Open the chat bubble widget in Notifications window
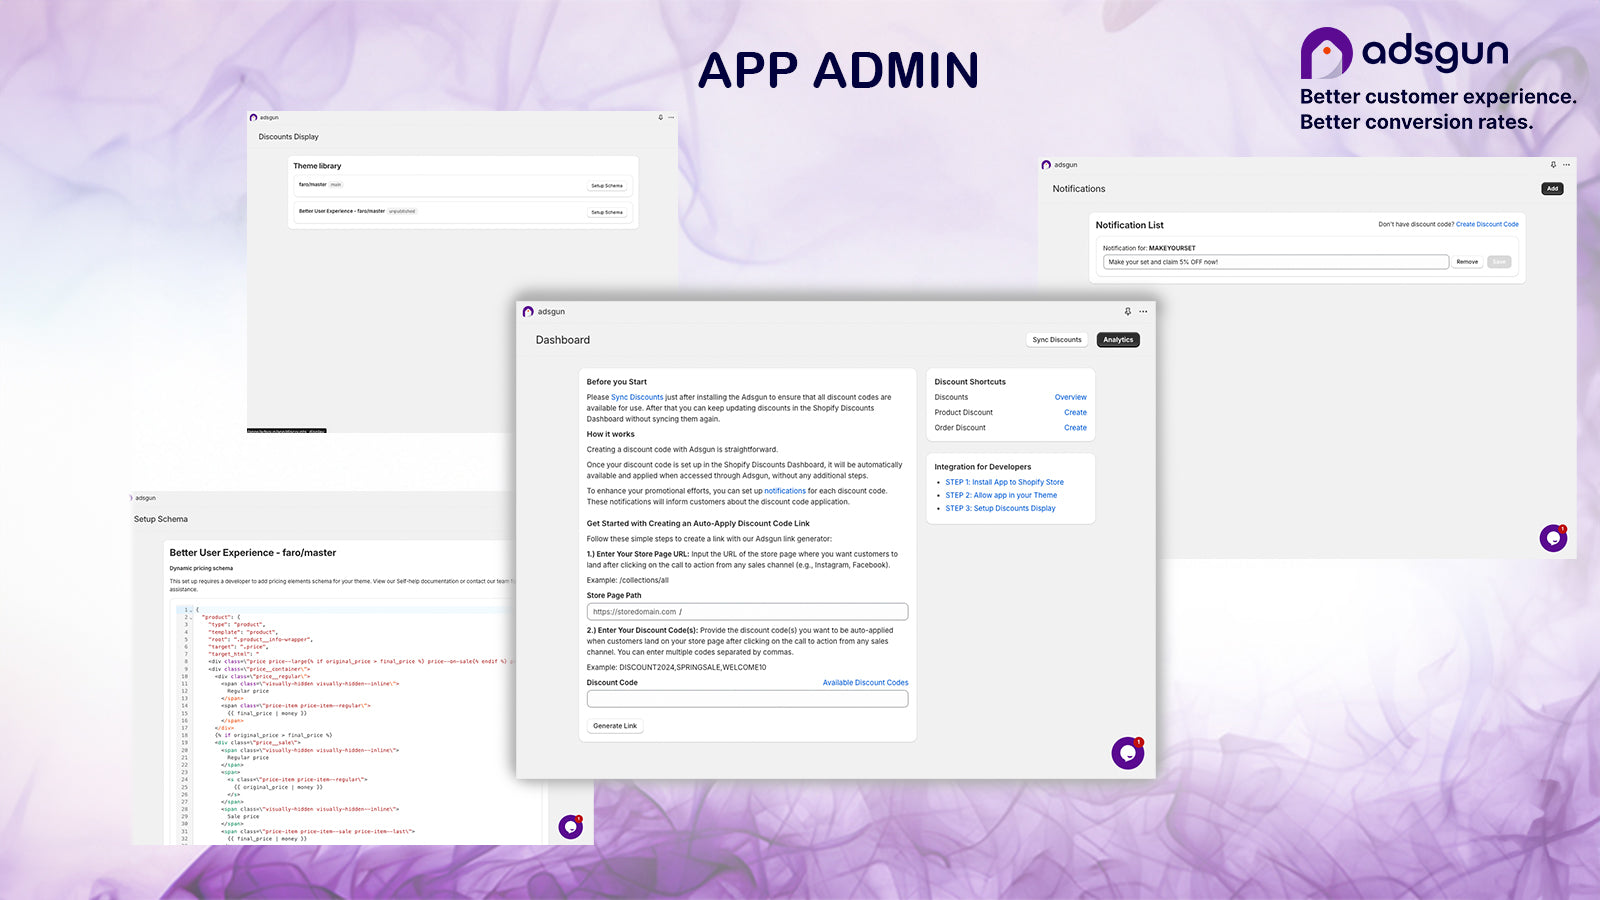The image size is (1600, 900). (1552, 538)
